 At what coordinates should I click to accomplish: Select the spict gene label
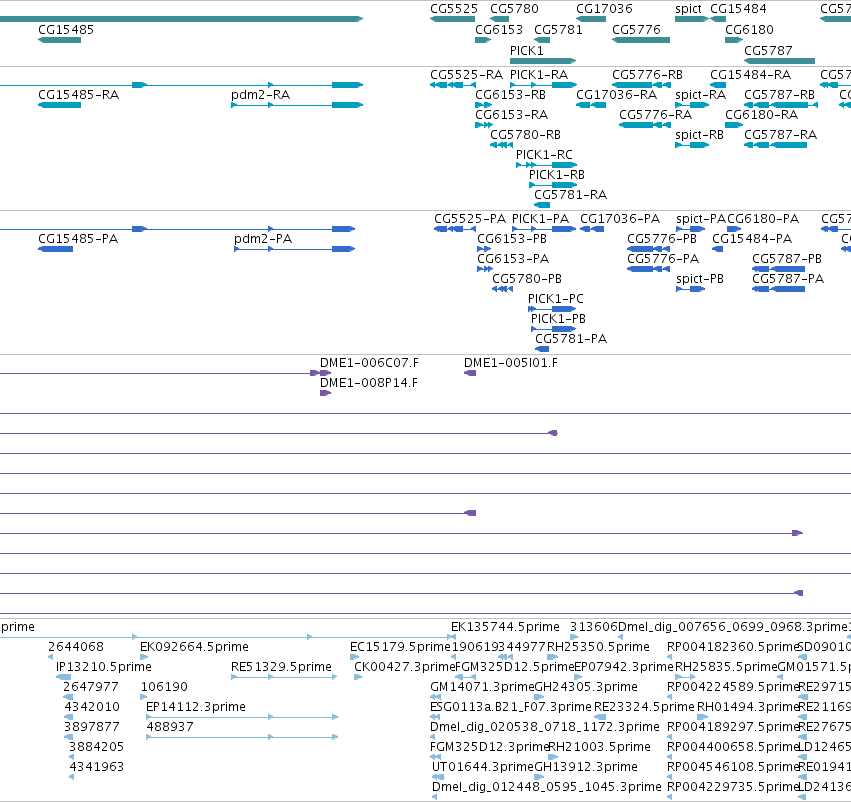tap(688, 9)
